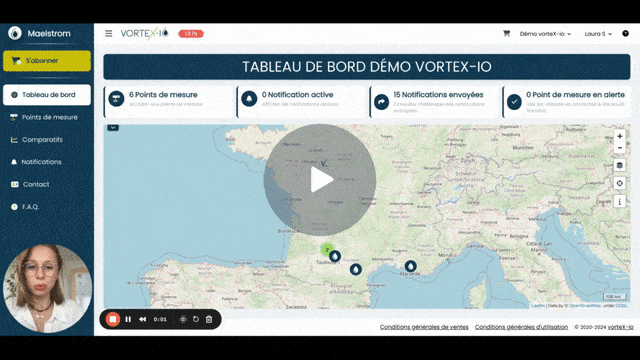This screenshot has height=360, width=640.
Task: Click the rewind recording button
Action: click(142, 319)
